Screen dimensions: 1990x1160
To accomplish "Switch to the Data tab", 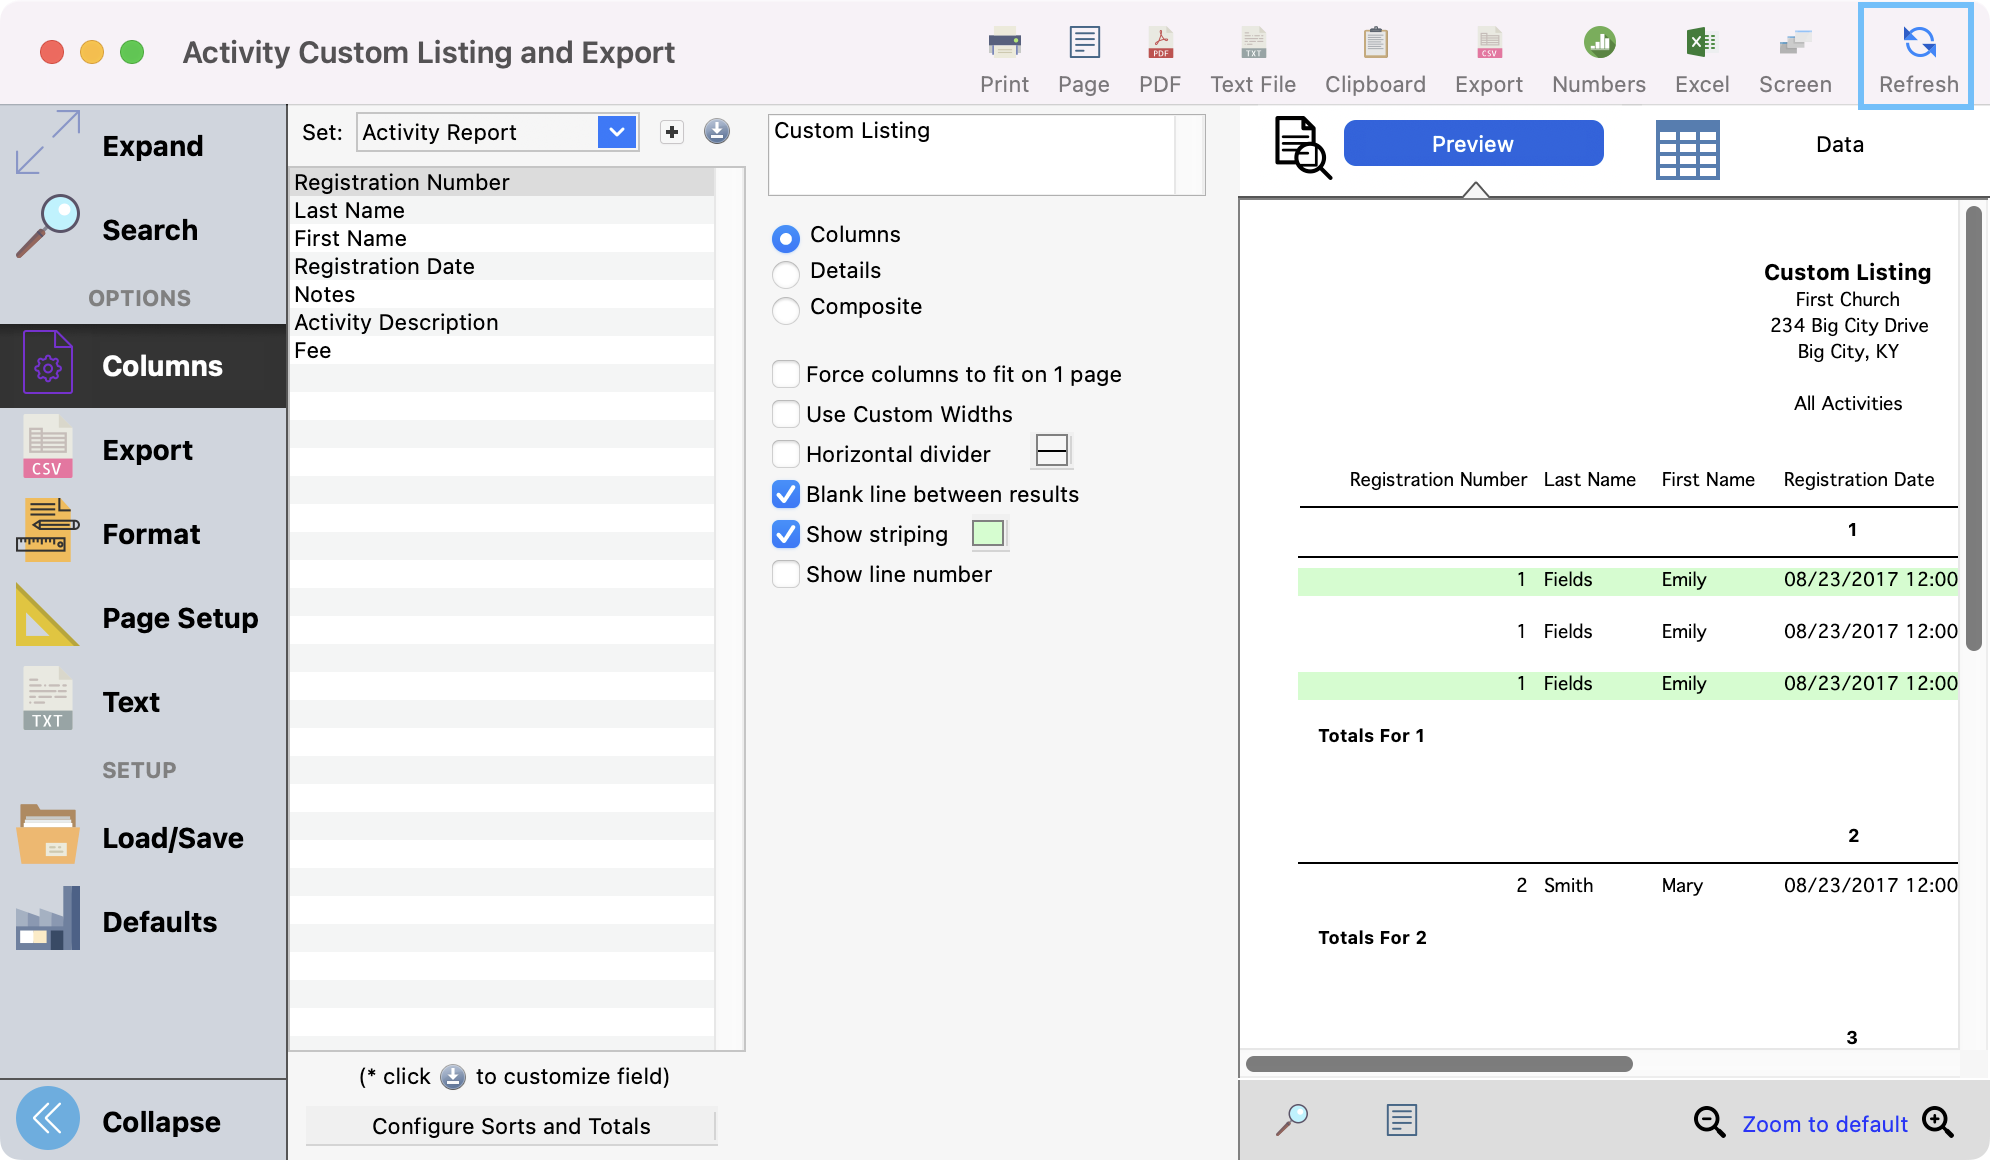I will 1838,145.
